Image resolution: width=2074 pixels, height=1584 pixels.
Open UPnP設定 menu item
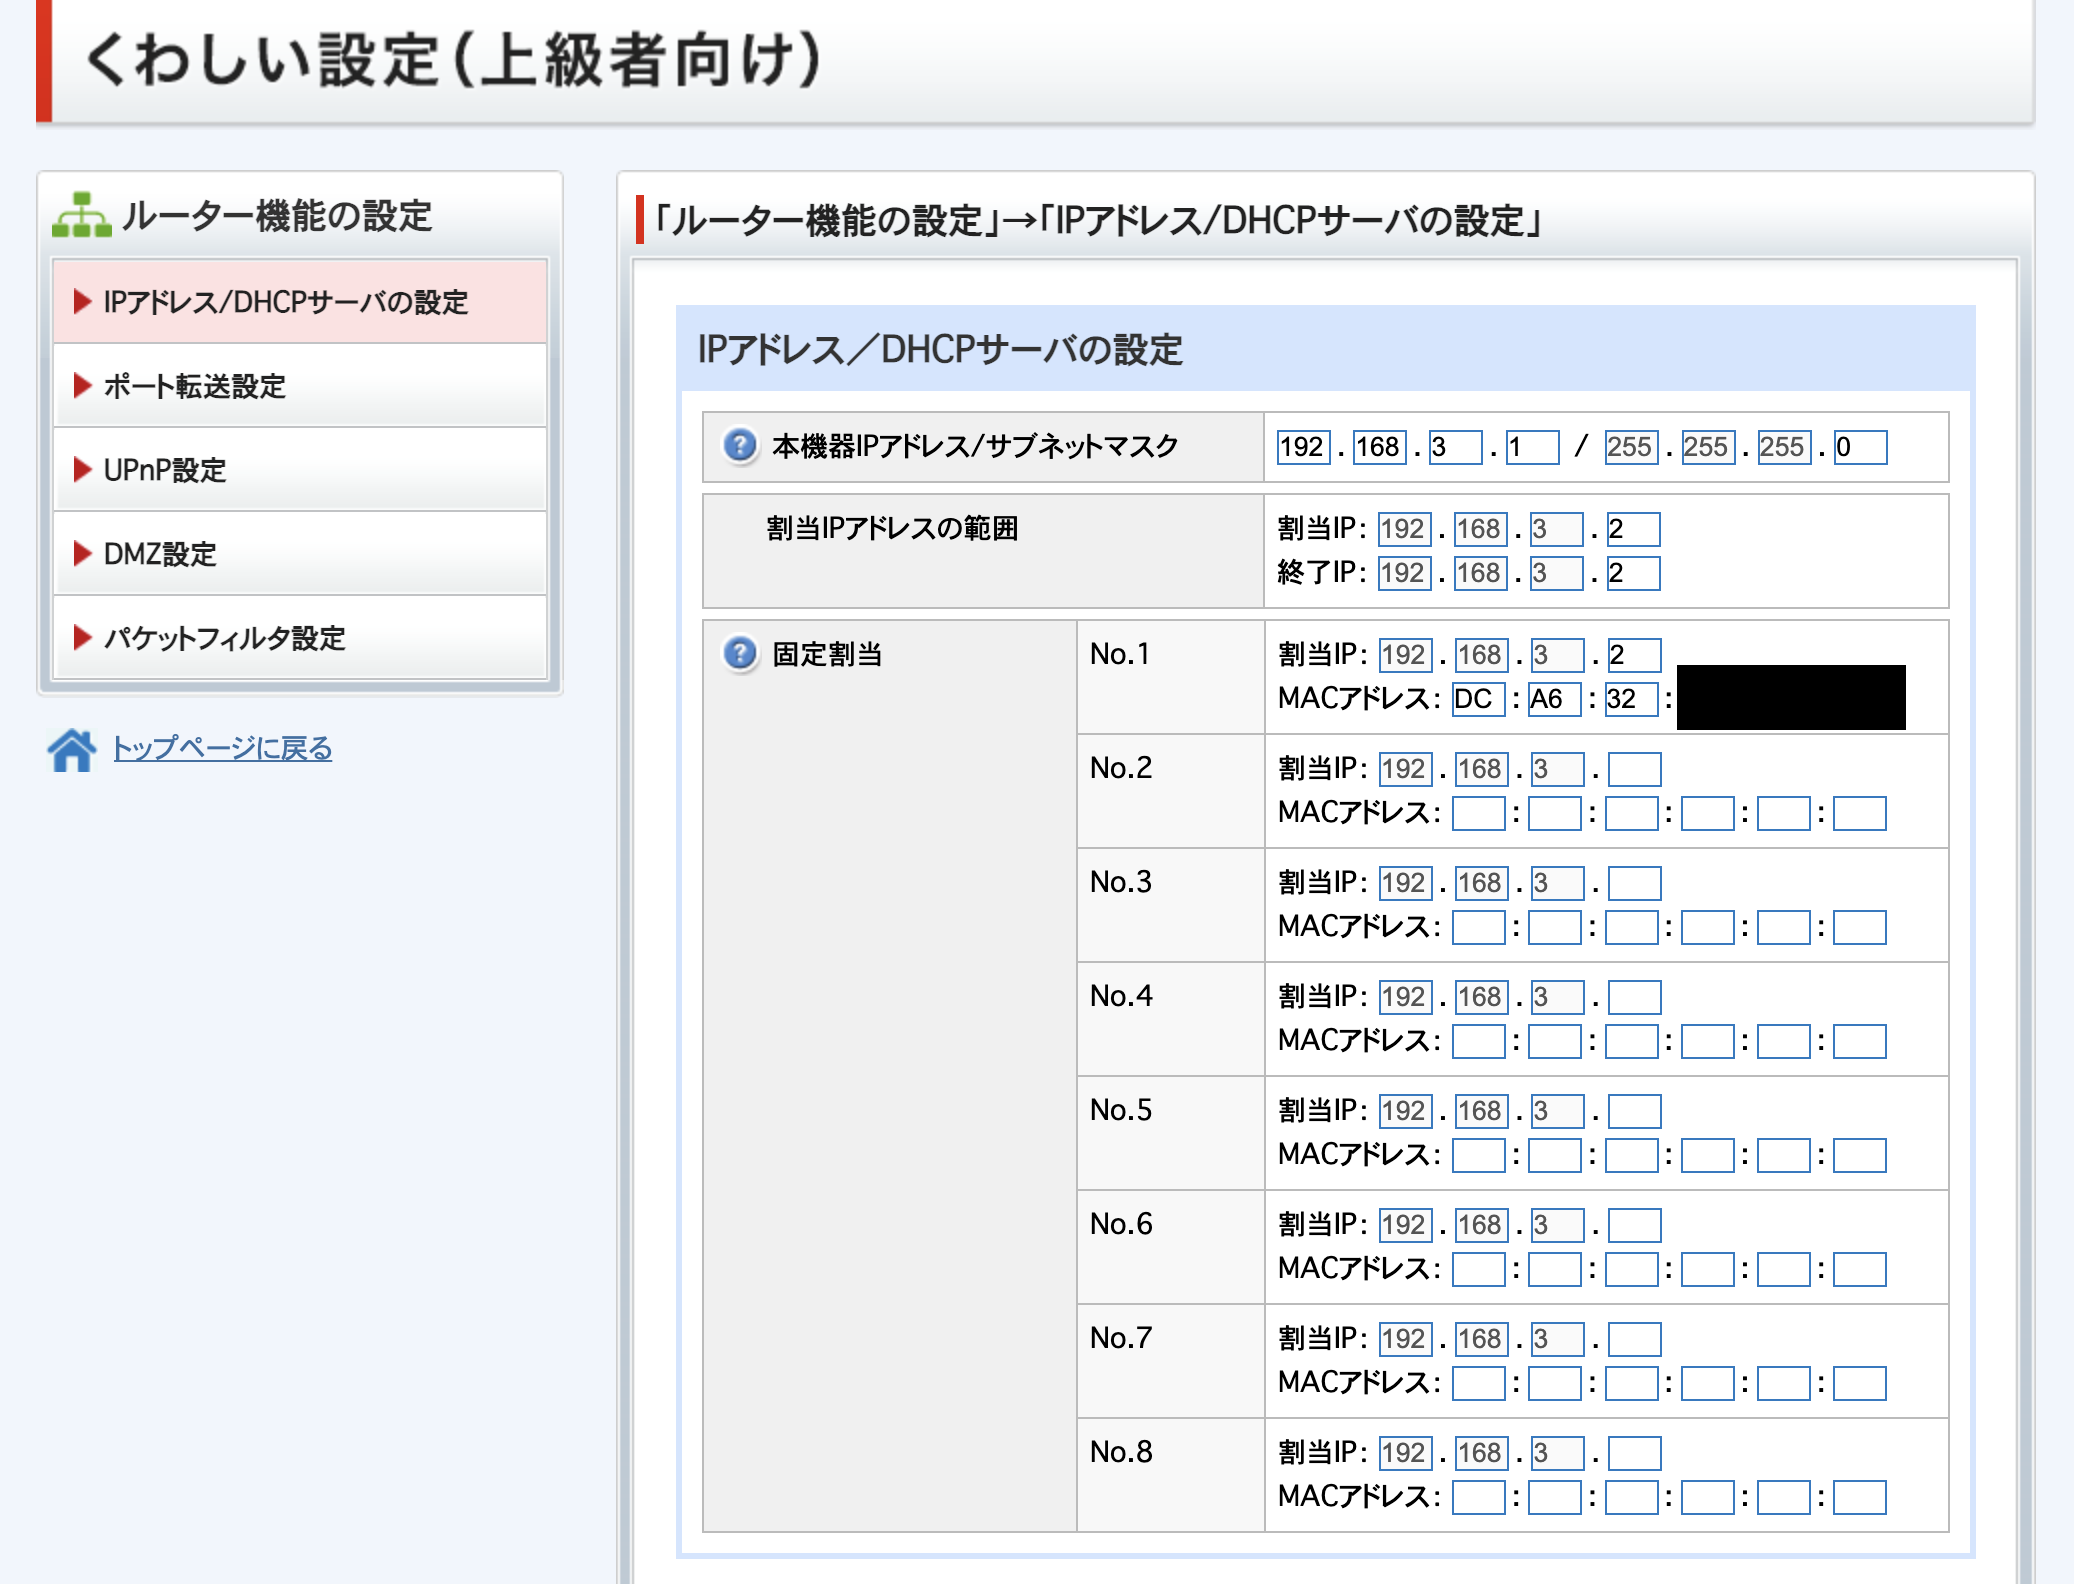click(x=165, y=470)
